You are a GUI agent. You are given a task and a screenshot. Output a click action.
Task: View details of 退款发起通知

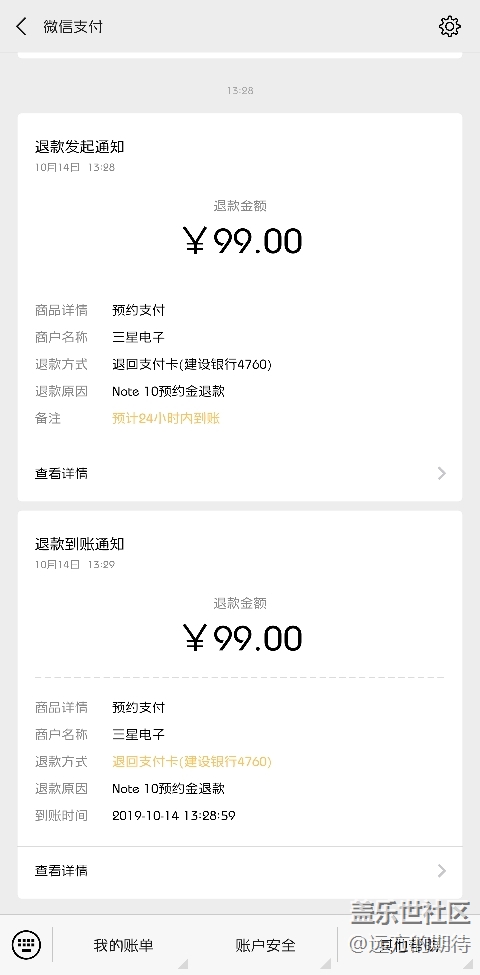point(239,473)
